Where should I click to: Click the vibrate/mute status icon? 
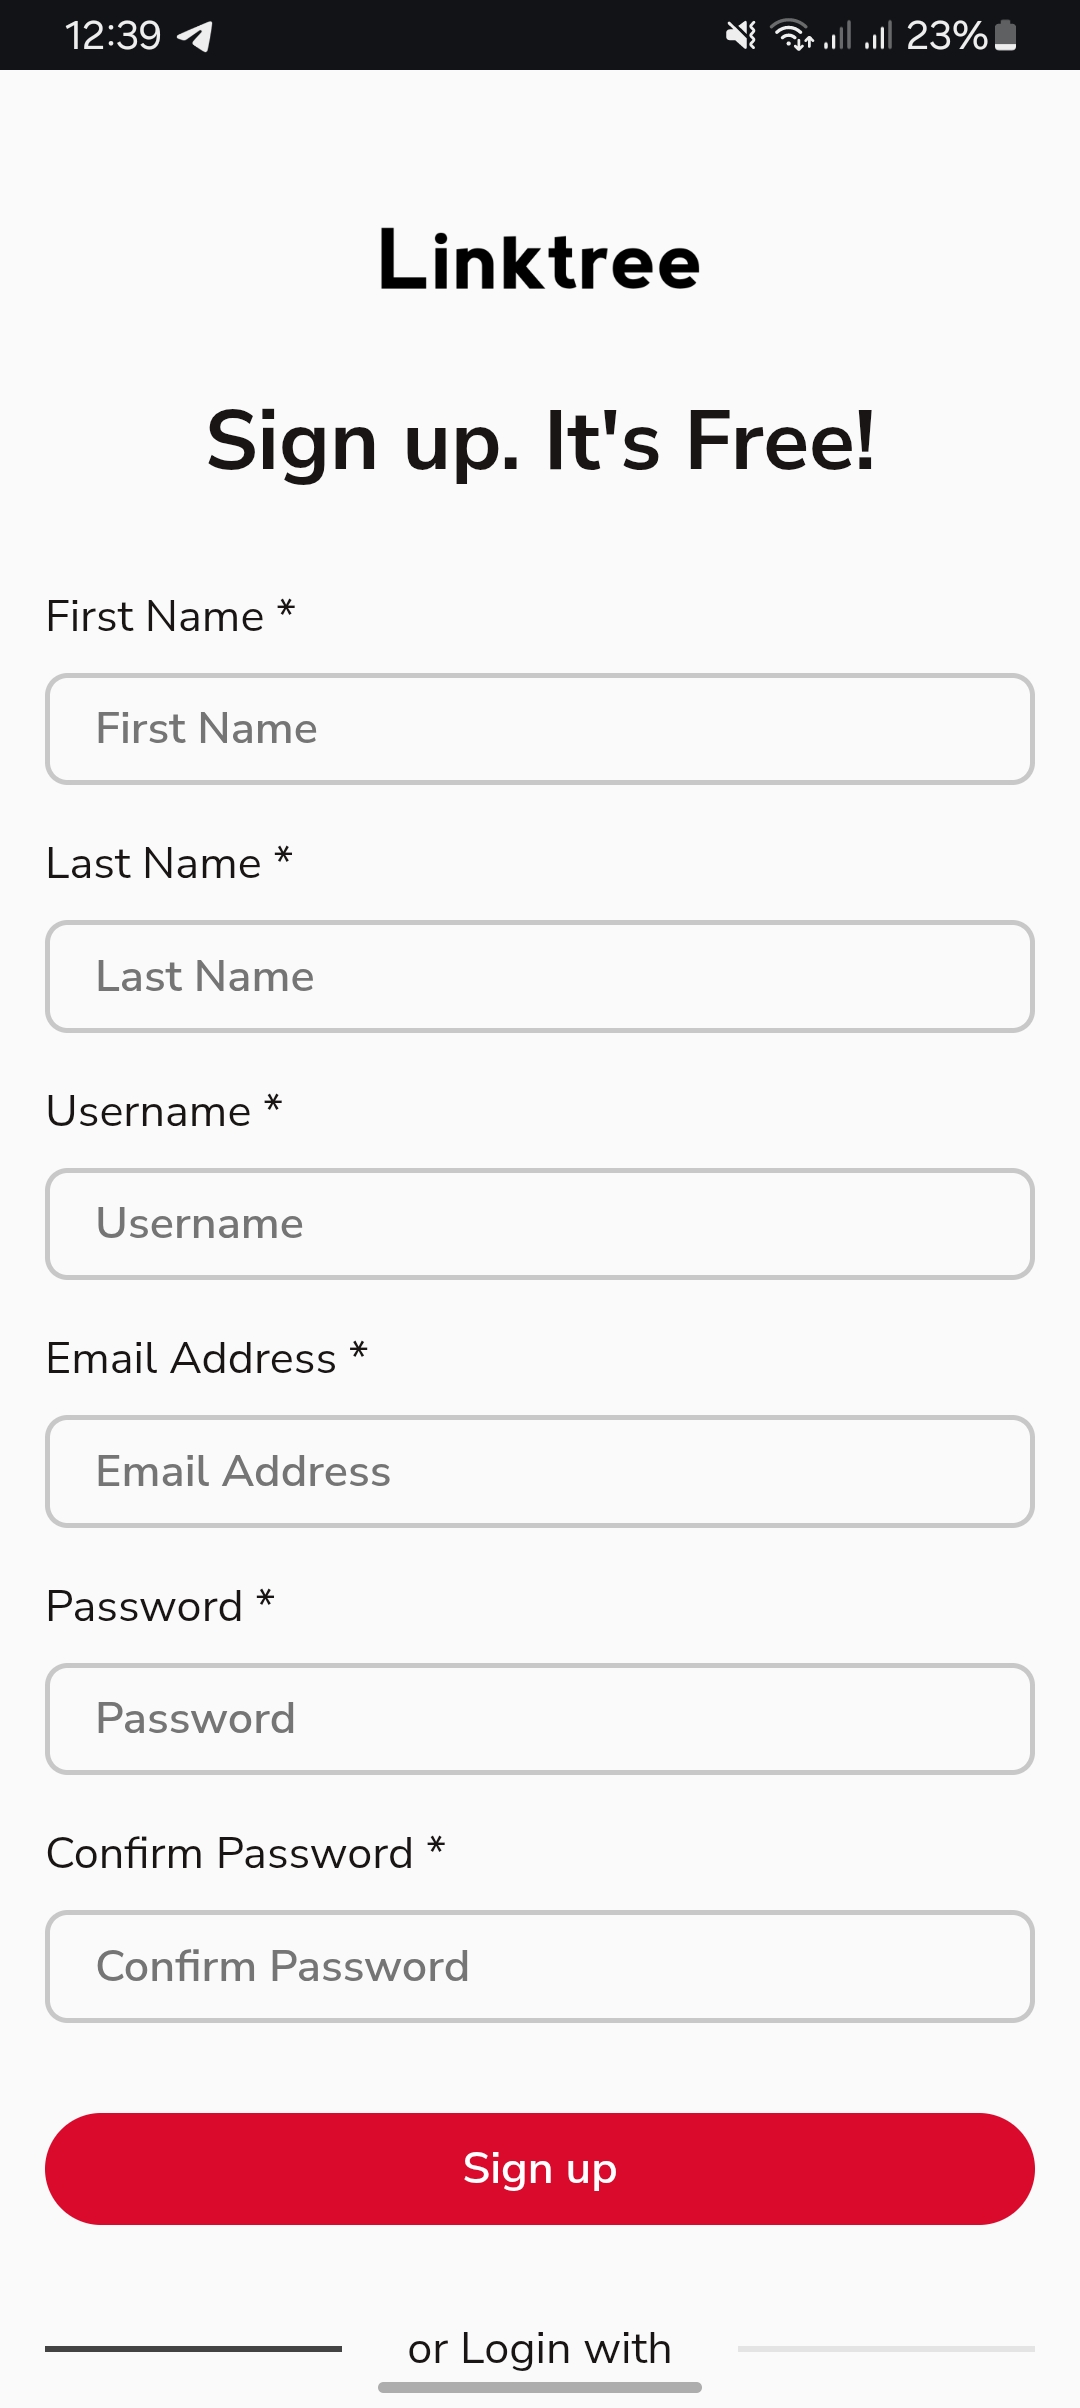741,35
